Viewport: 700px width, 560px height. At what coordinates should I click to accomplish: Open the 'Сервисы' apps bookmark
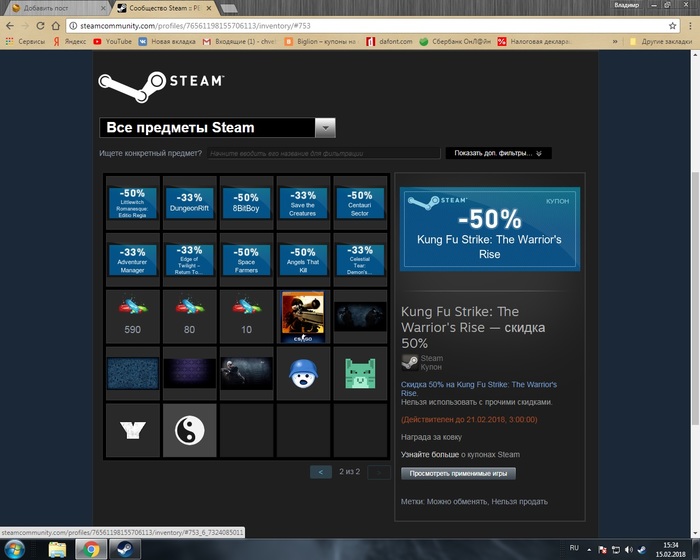25,42
